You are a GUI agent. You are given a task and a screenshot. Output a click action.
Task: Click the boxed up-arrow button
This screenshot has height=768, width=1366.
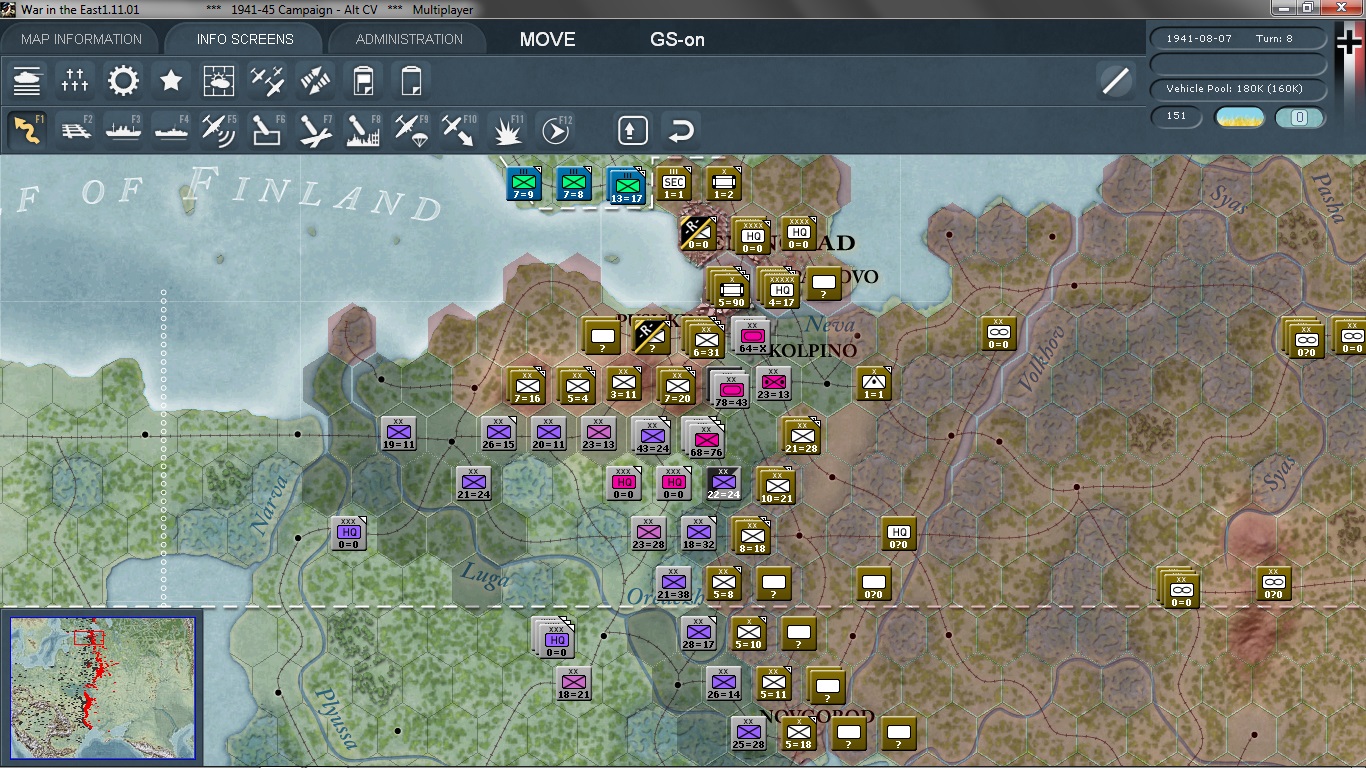pyautogui.click(x=632, y=130)
